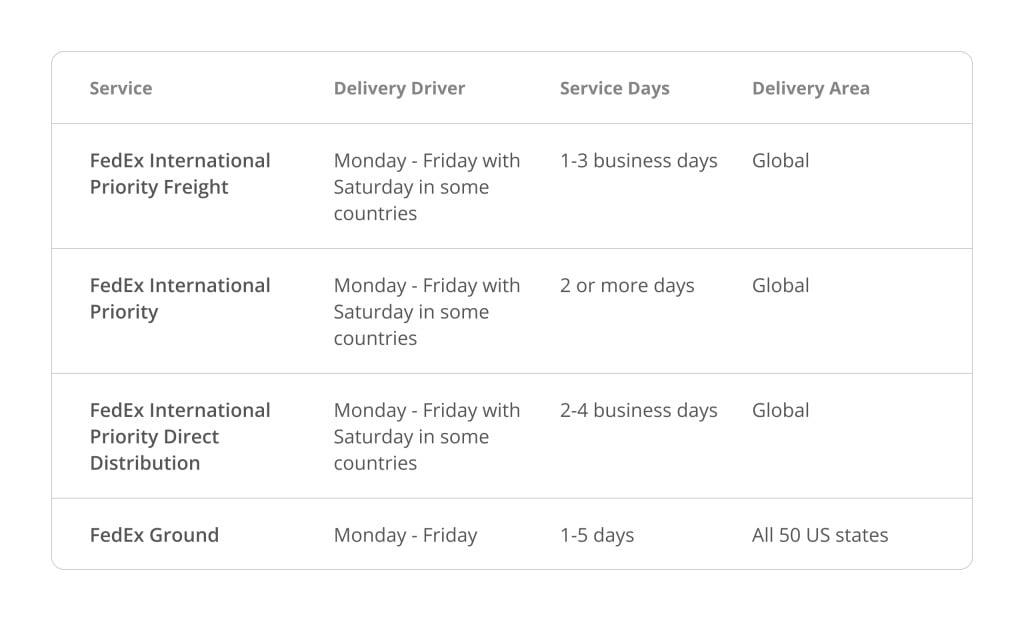1024x621 pixels.
Task: Click the 1-3 business days cell
Action: click(638, 161)
